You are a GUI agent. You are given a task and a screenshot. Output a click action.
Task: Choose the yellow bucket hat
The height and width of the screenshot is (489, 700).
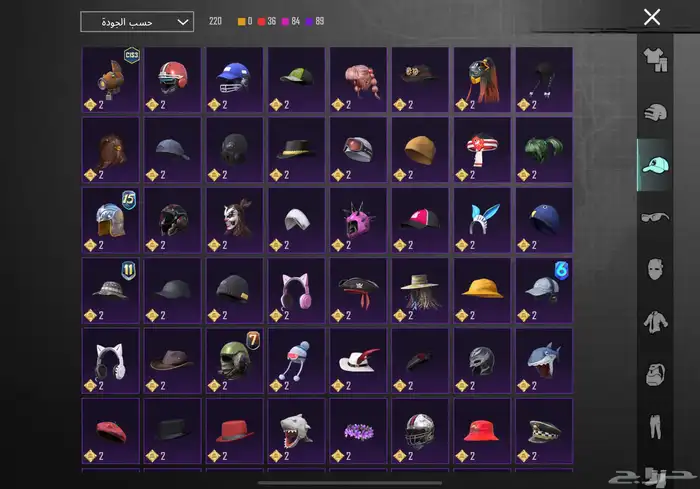[482, 290]
